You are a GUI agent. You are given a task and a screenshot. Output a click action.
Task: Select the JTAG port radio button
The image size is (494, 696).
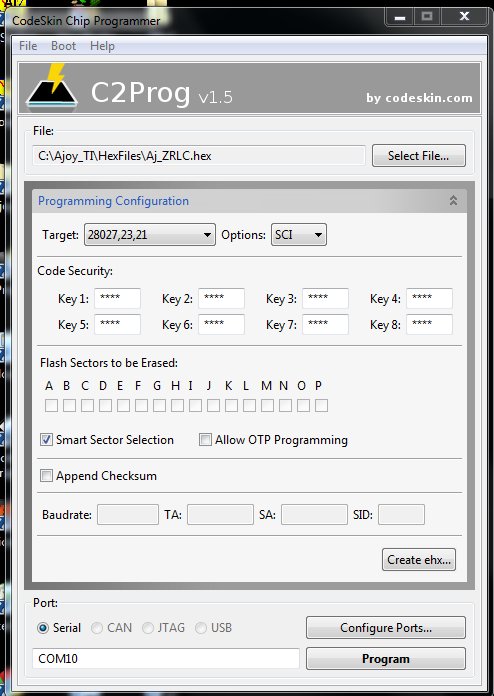pyautogui.click(x=148, y=628)
